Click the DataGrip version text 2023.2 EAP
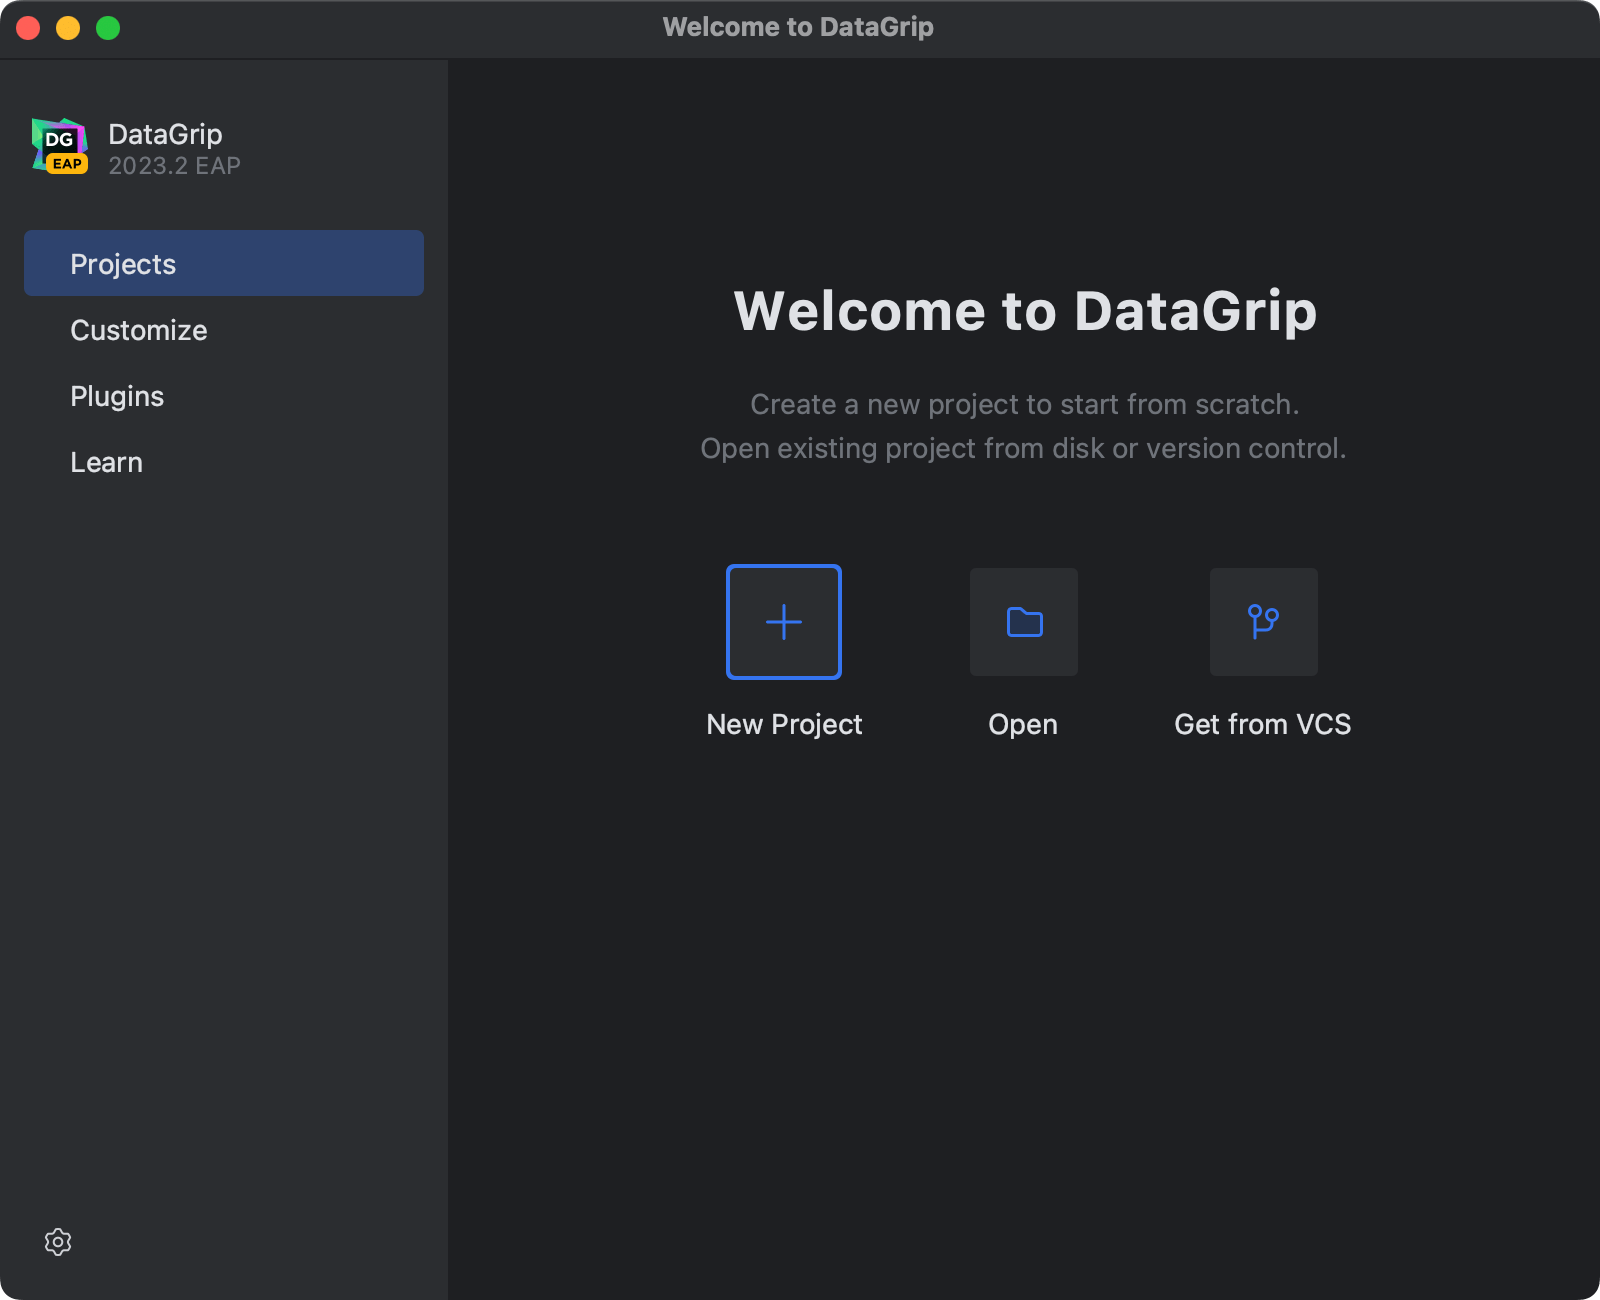 173,165
